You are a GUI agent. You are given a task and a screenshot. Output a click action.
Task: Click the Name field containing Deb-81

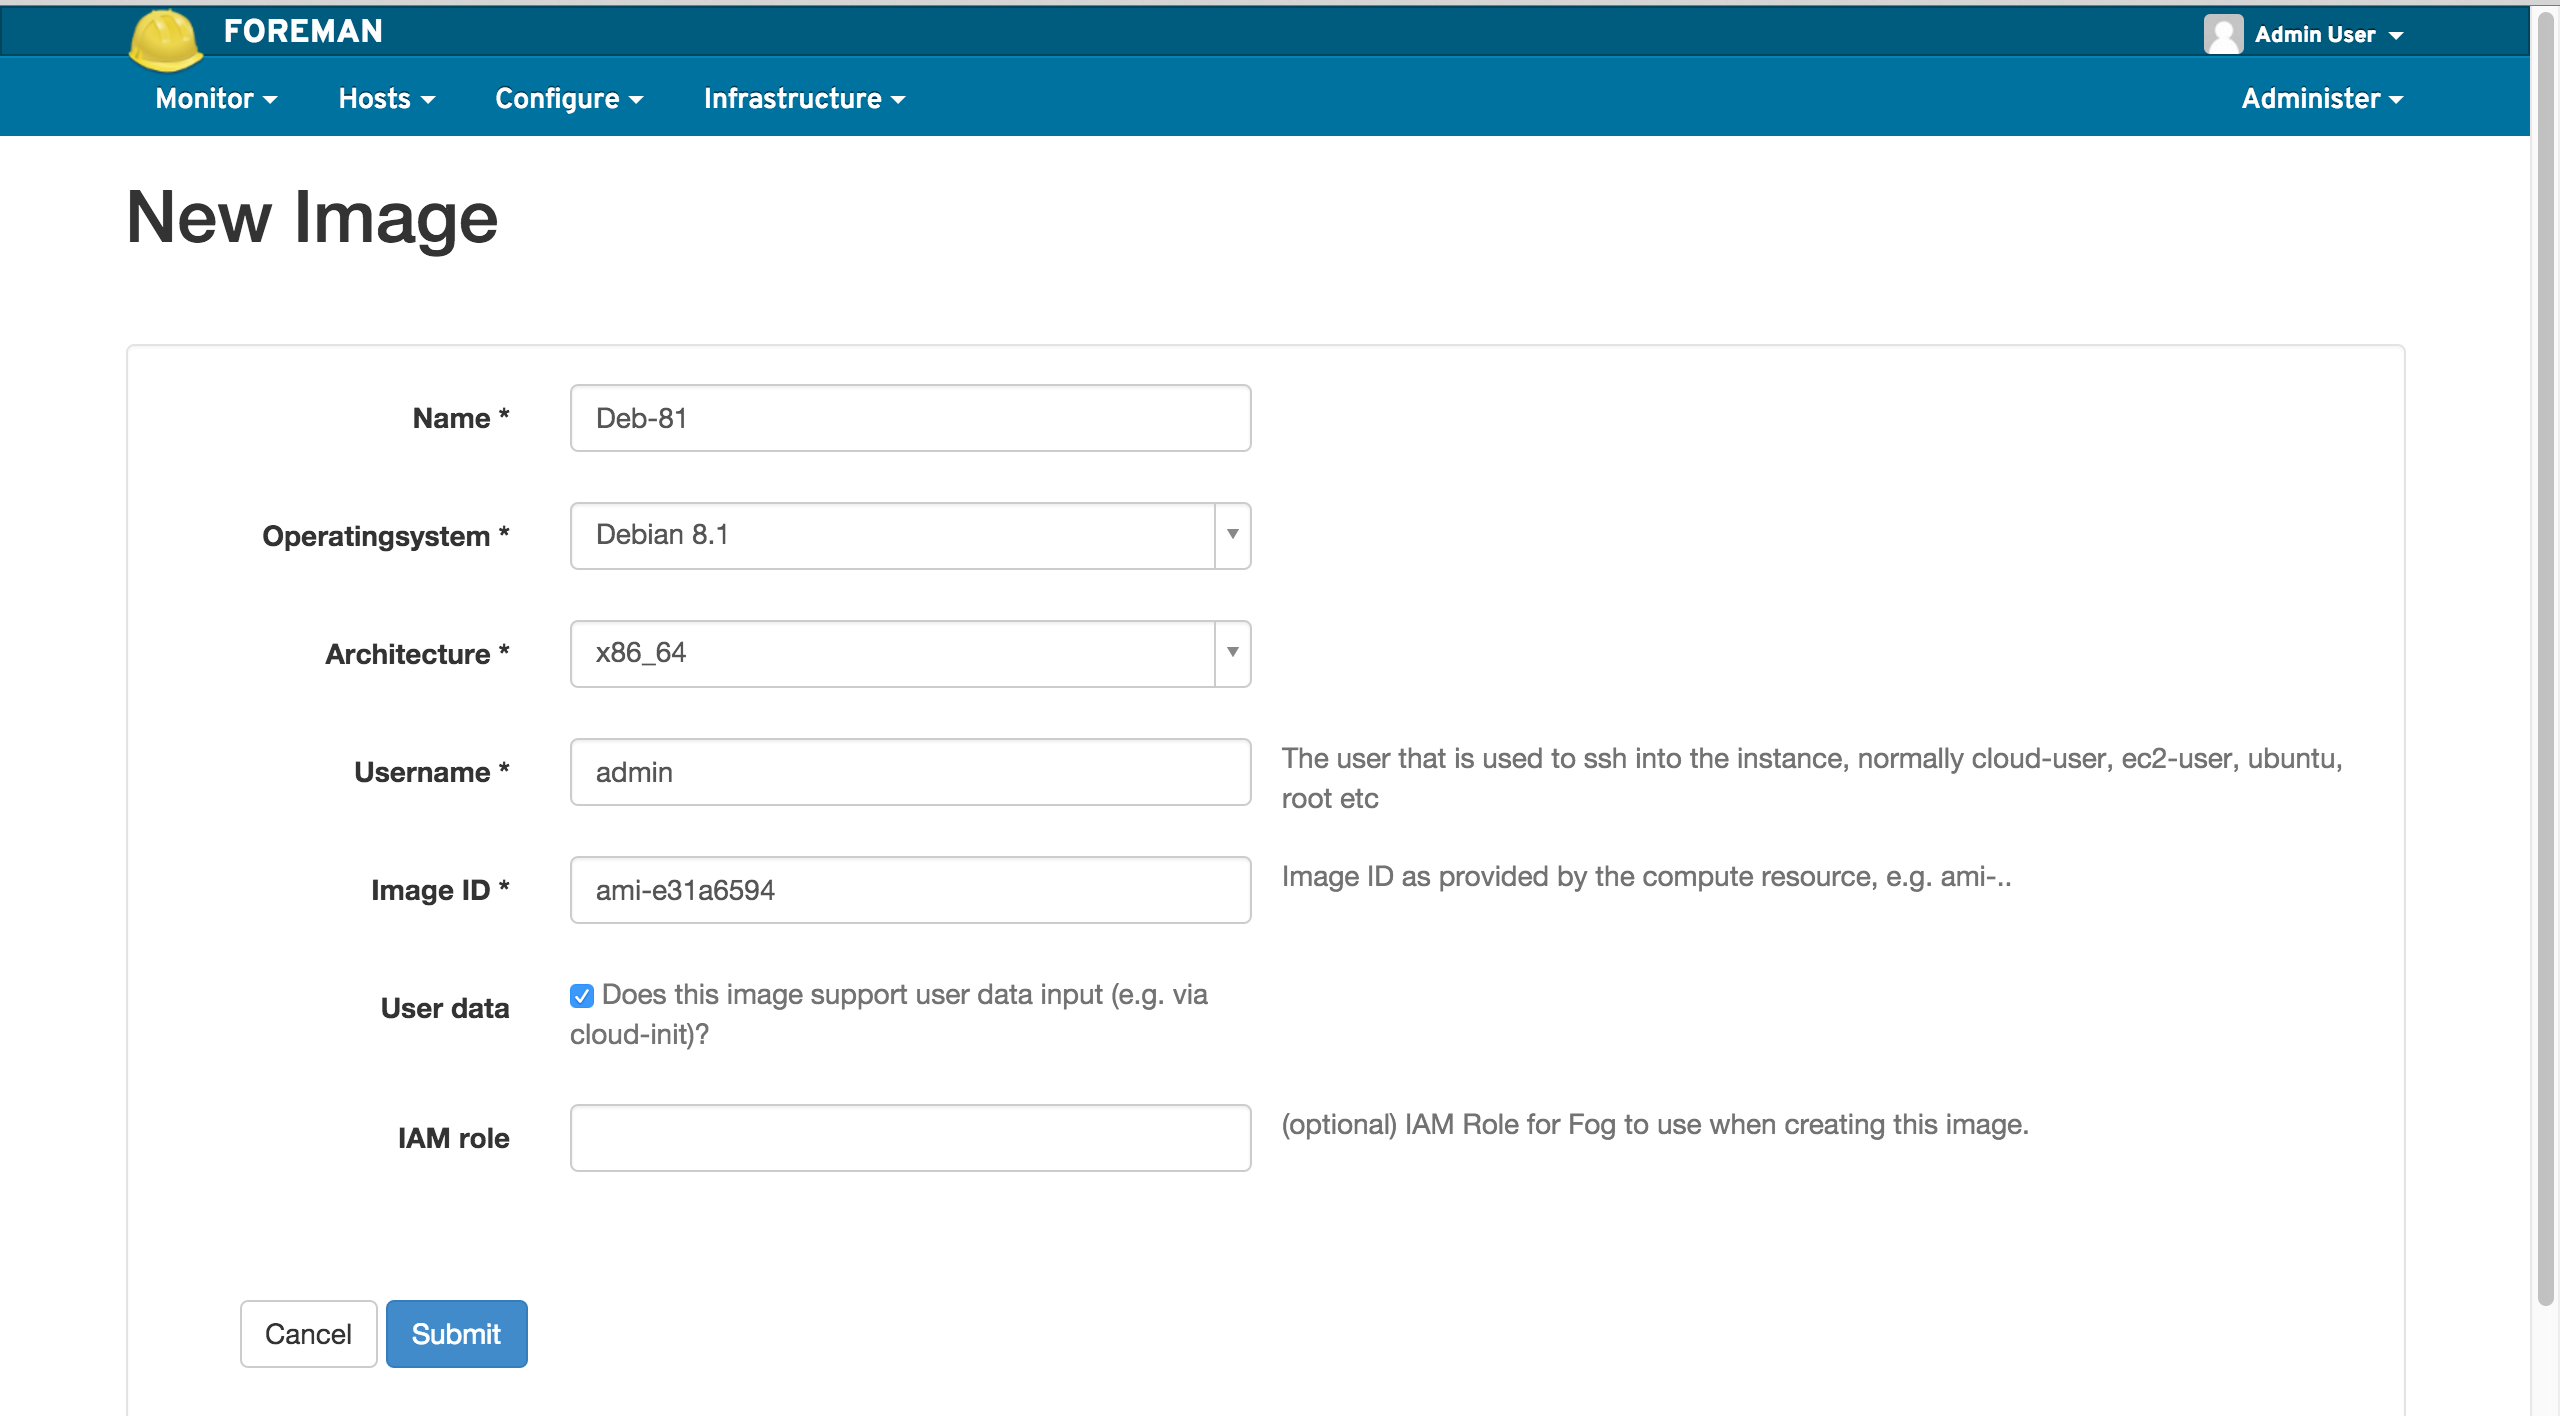(x=909, y=418)
